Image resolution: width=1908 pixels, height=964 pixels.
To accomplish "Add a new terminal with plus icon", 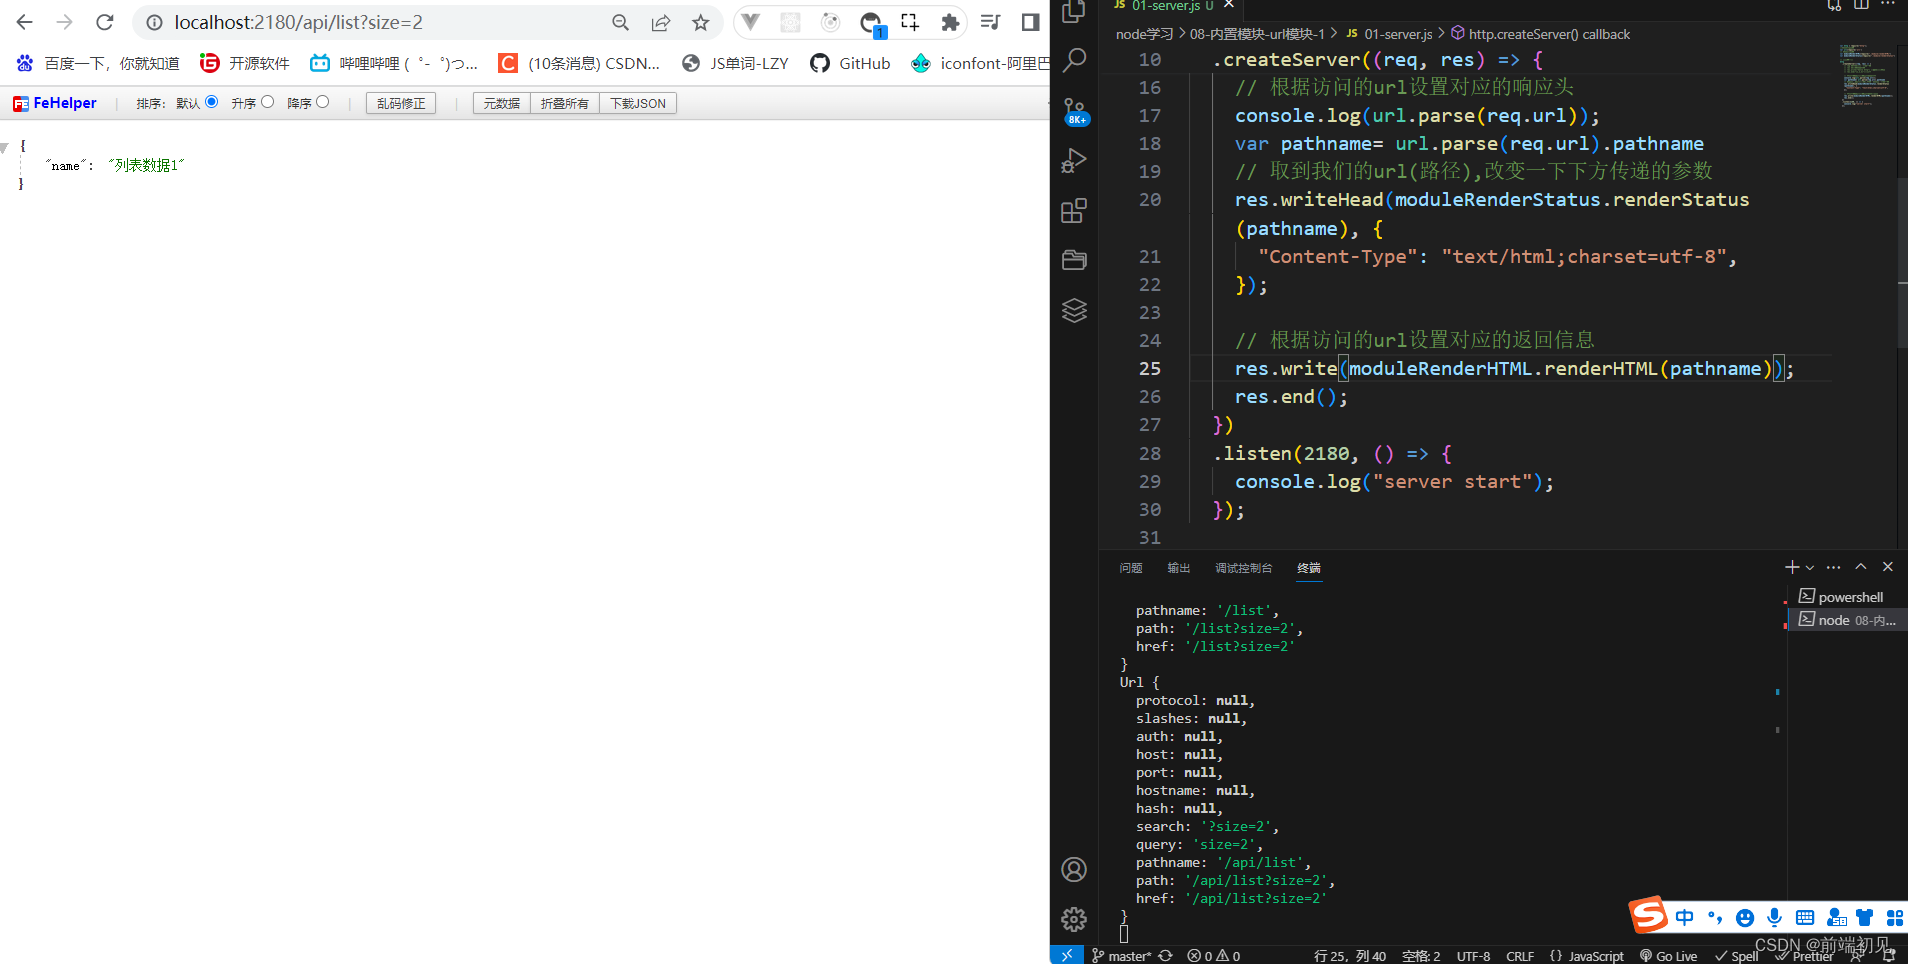I will tap(1792, 567).
